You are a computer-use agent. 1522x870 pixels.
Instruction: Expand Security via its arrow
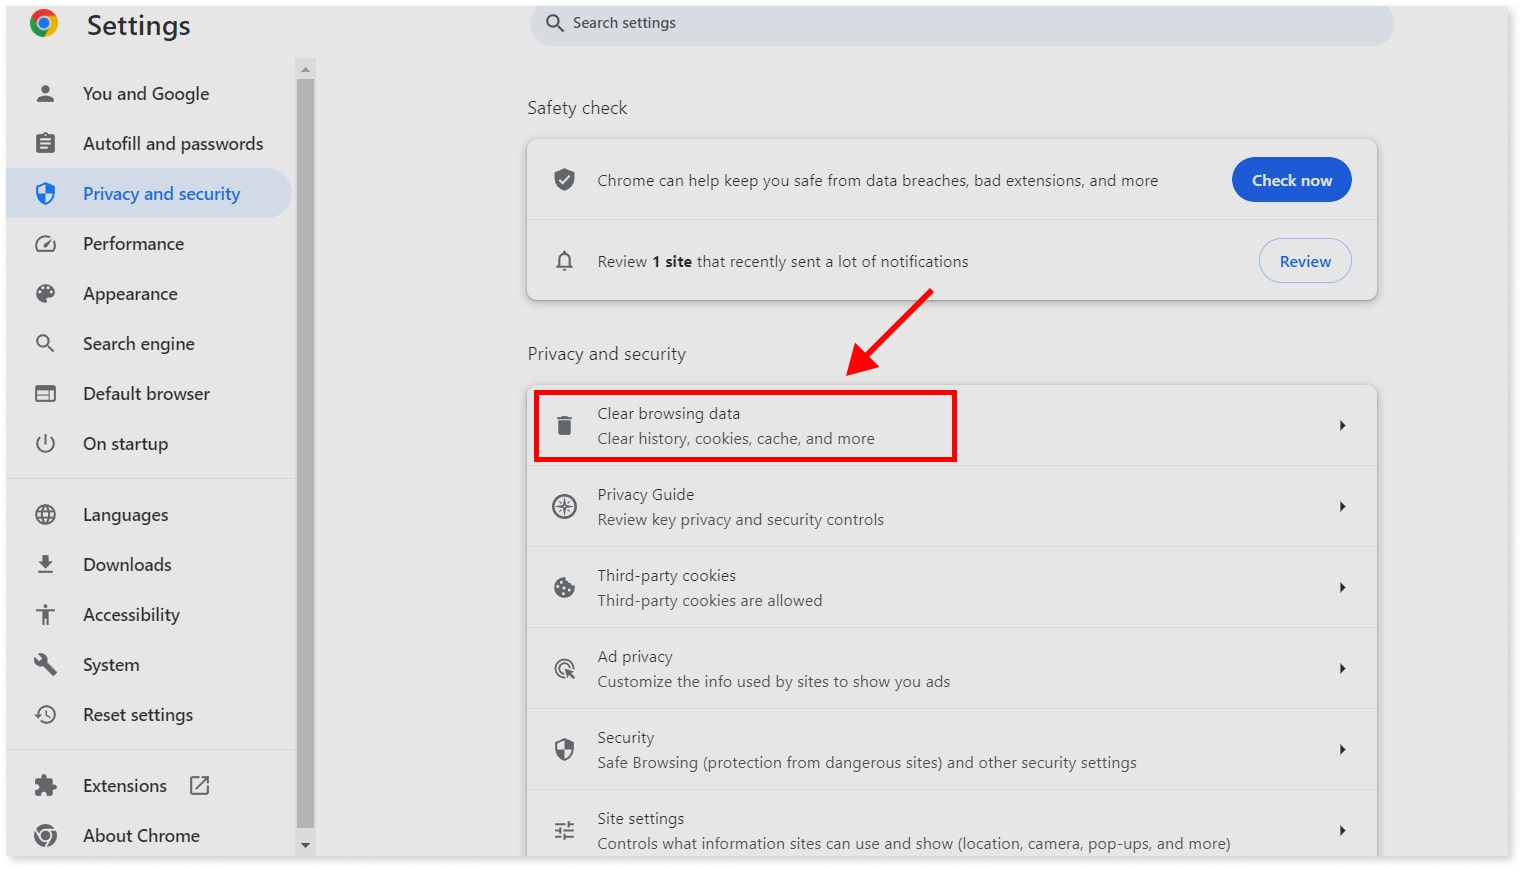point(1342,749)
